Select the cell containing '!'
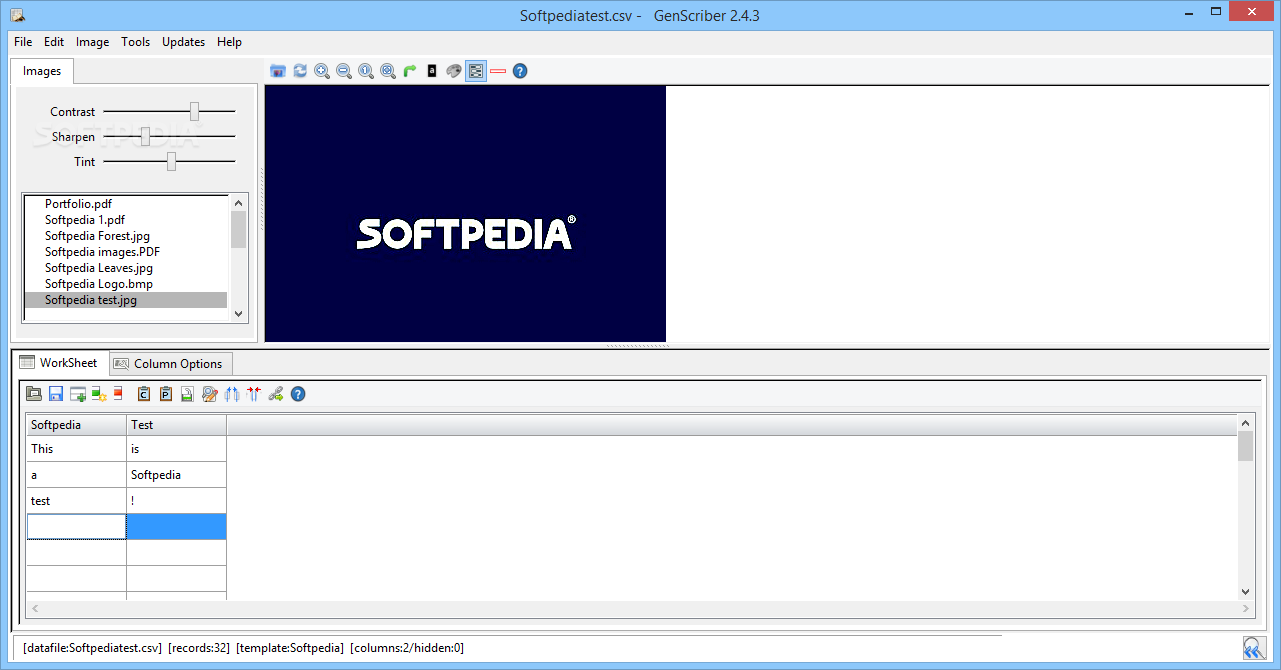This screenshot has height=670, width=1281. [x=177, y=501]
